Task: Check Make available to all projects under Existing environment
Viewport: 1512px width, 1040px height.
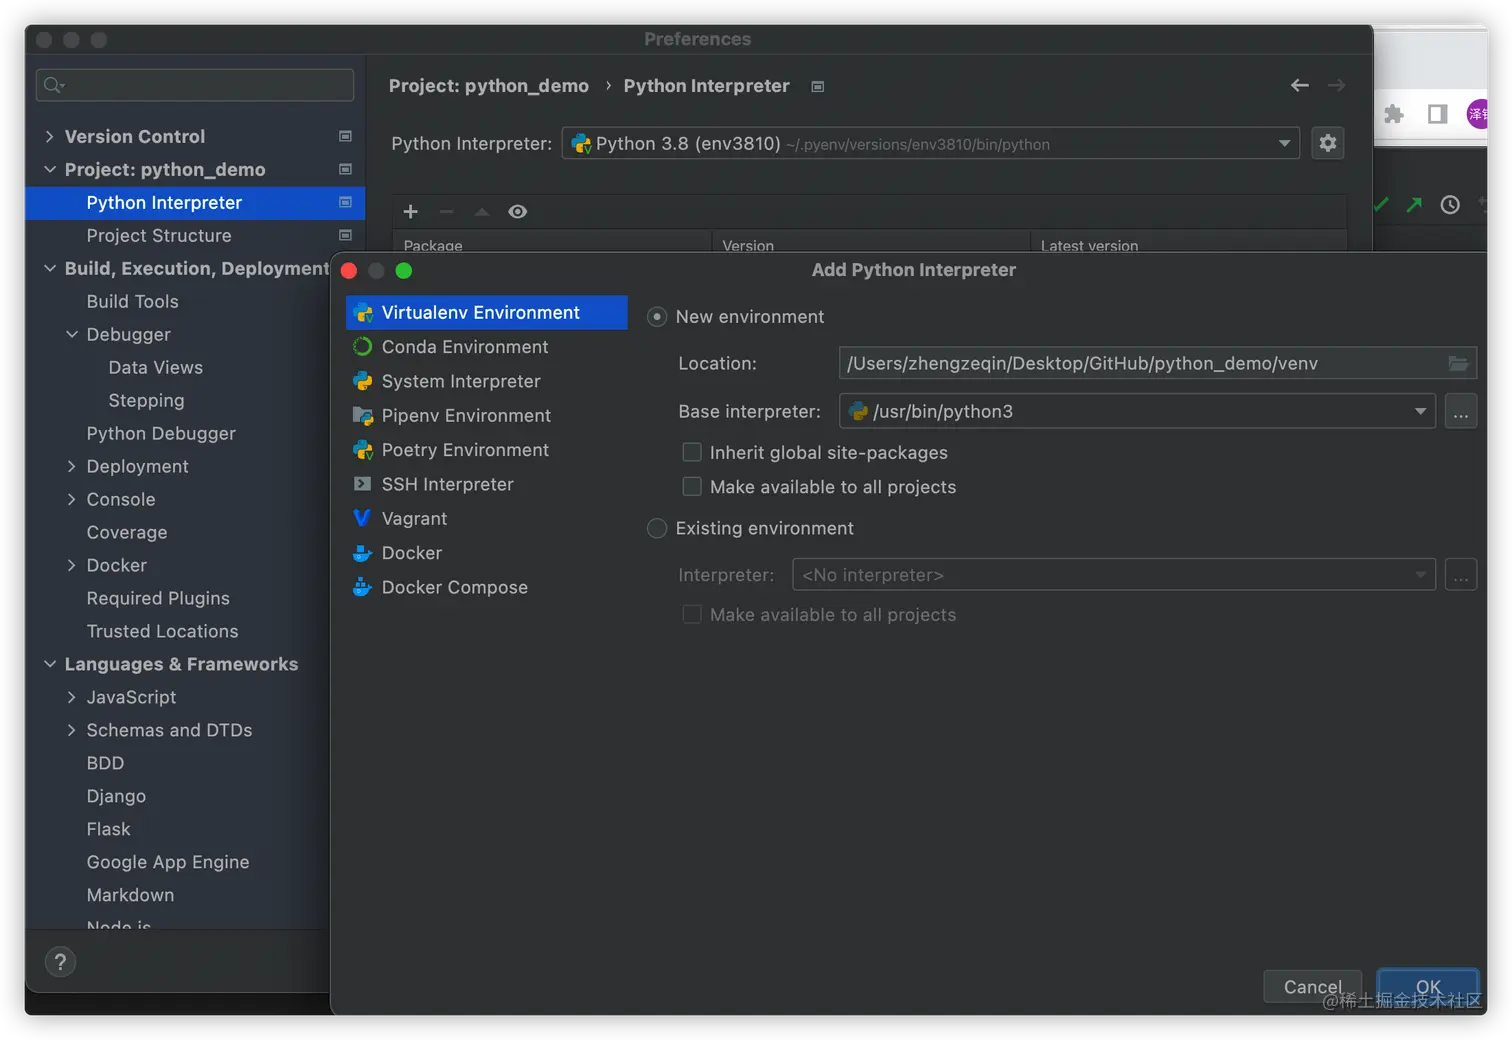Action: (691, 614)
